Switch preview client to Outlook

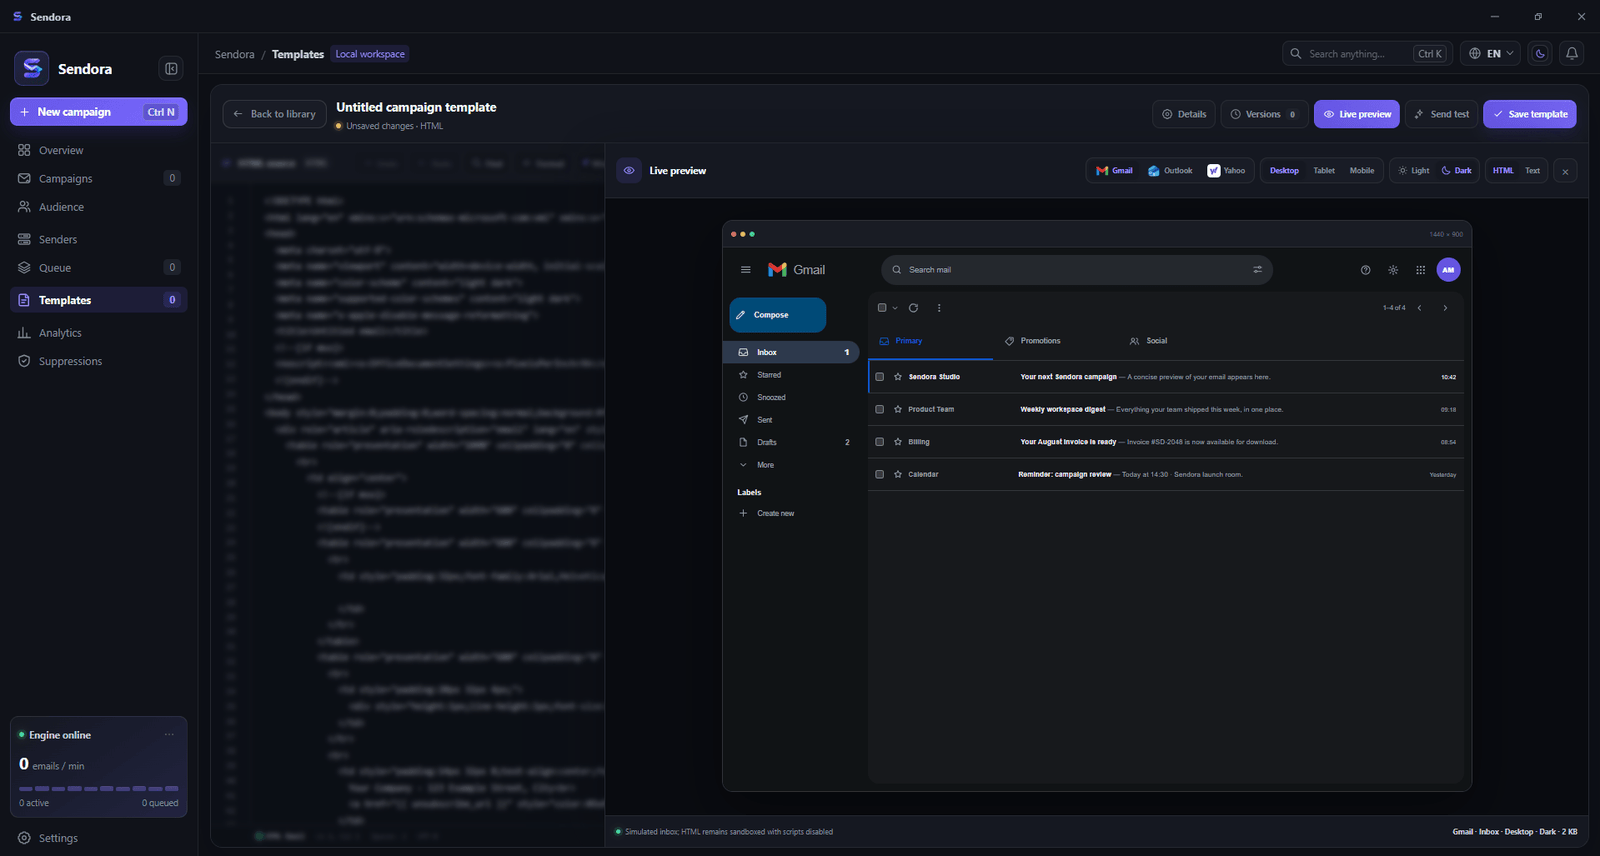pos(1170,171)
